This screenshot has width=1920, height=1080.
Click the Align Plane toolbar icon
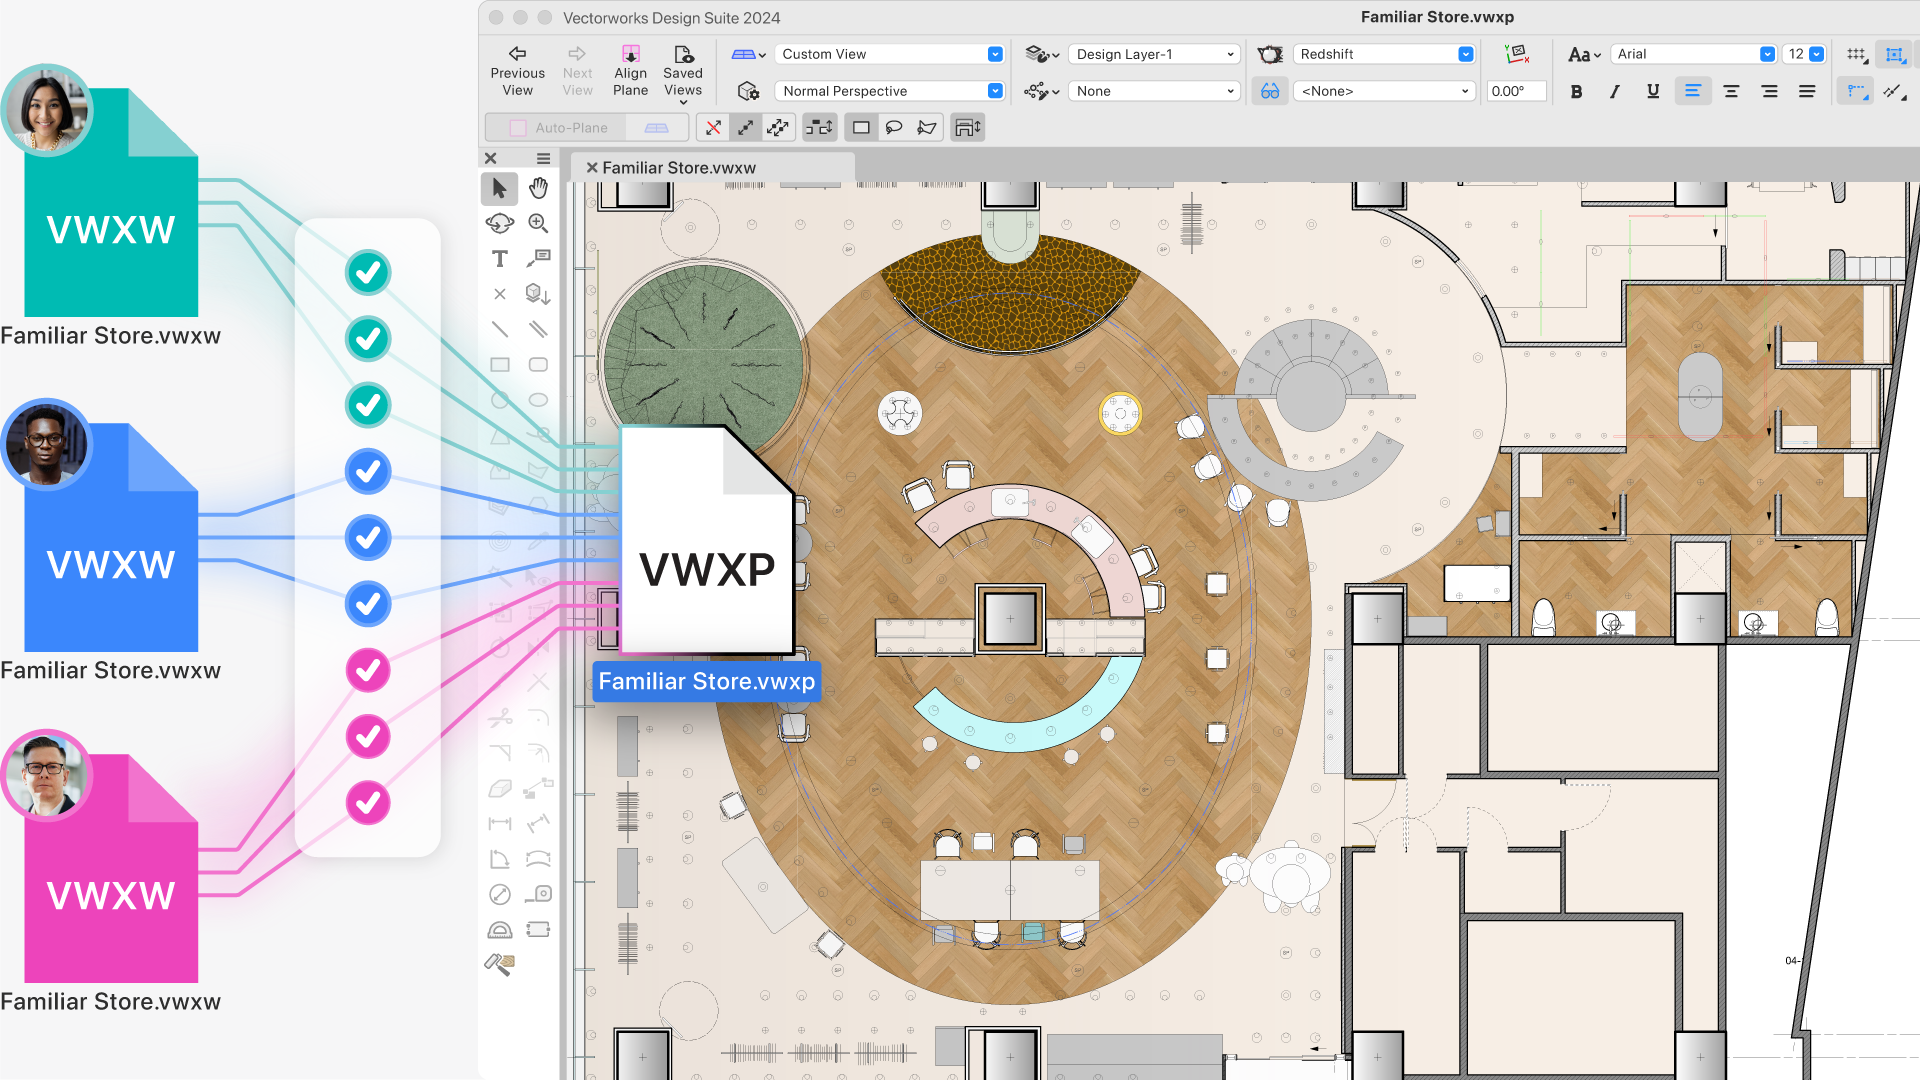point(630,68)
